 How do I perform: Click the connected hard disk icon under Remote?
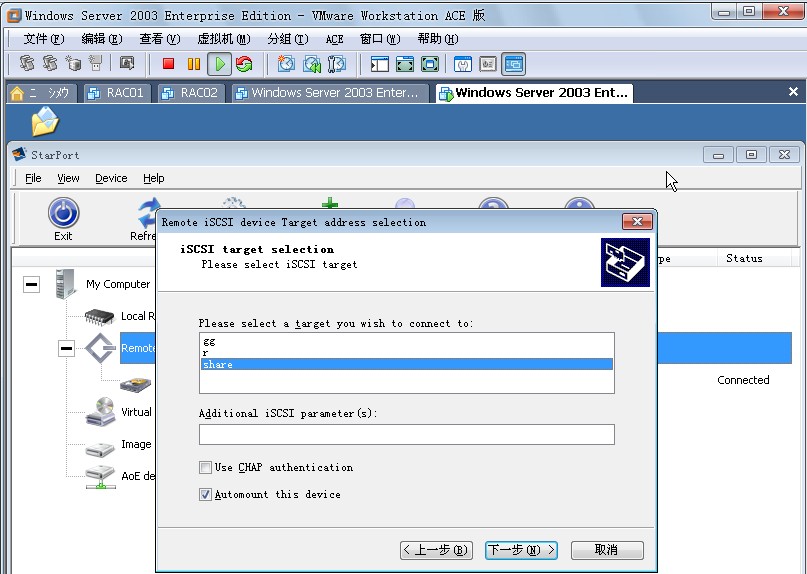135,385
